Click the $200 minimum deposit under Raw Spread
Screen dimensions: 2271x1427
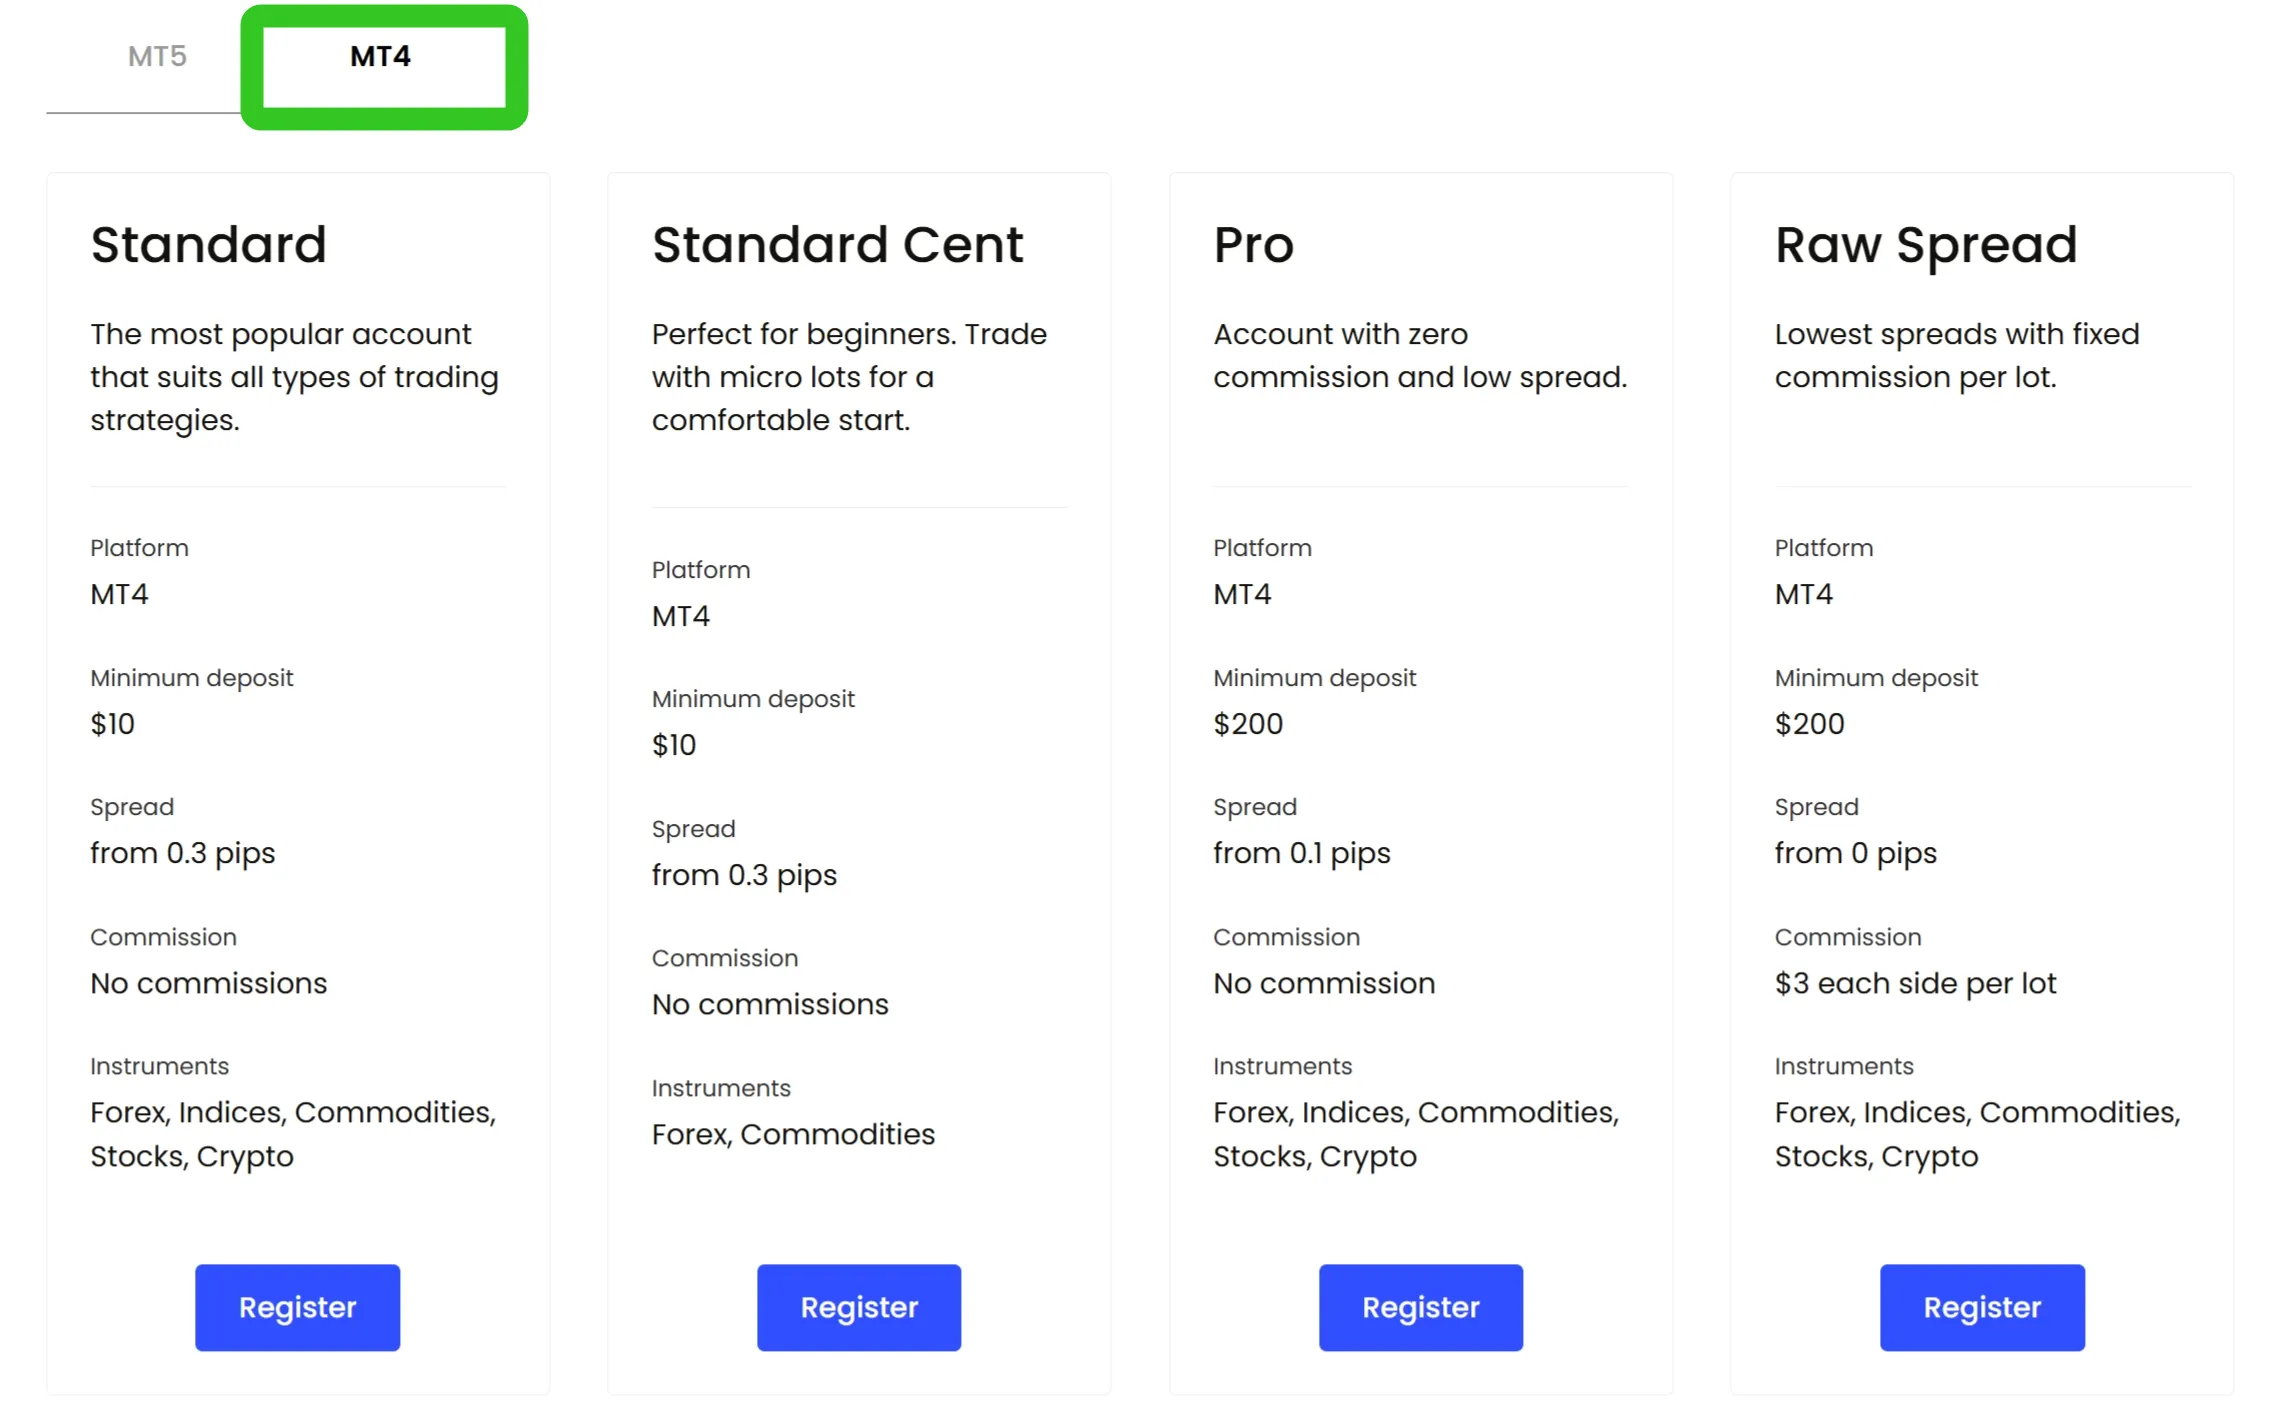pyautogui.click(x=1810, y=724)
